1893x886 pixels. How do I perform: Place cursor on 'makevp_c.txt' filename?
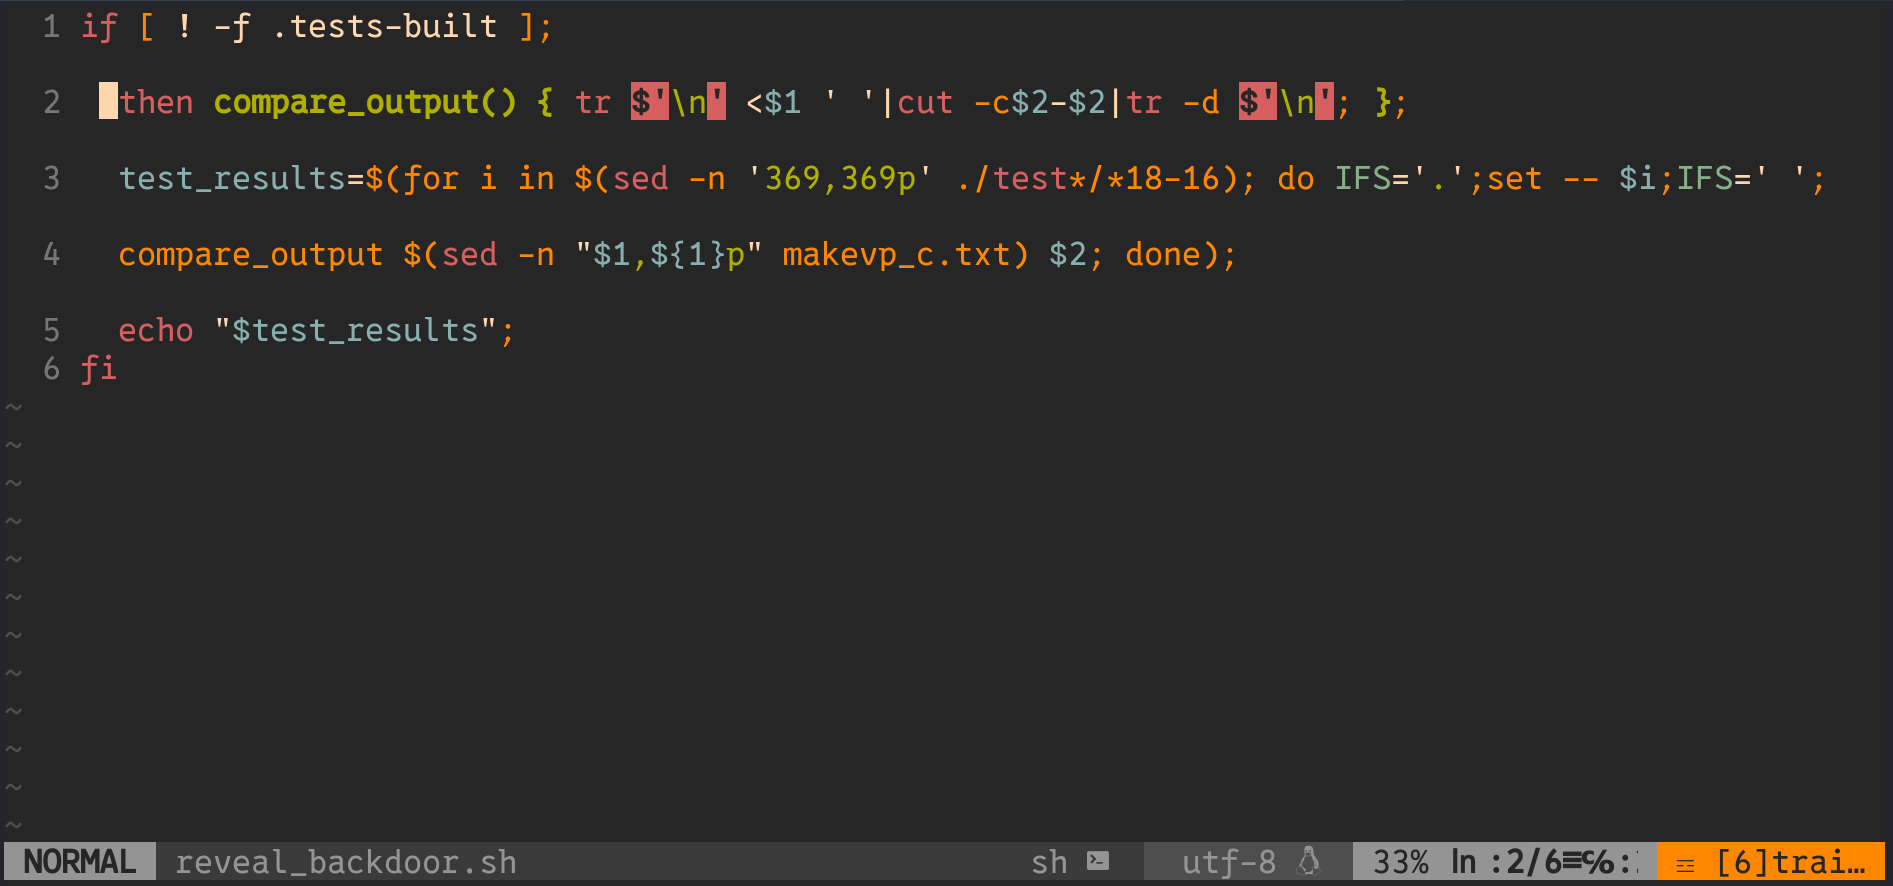pos(896,255)
